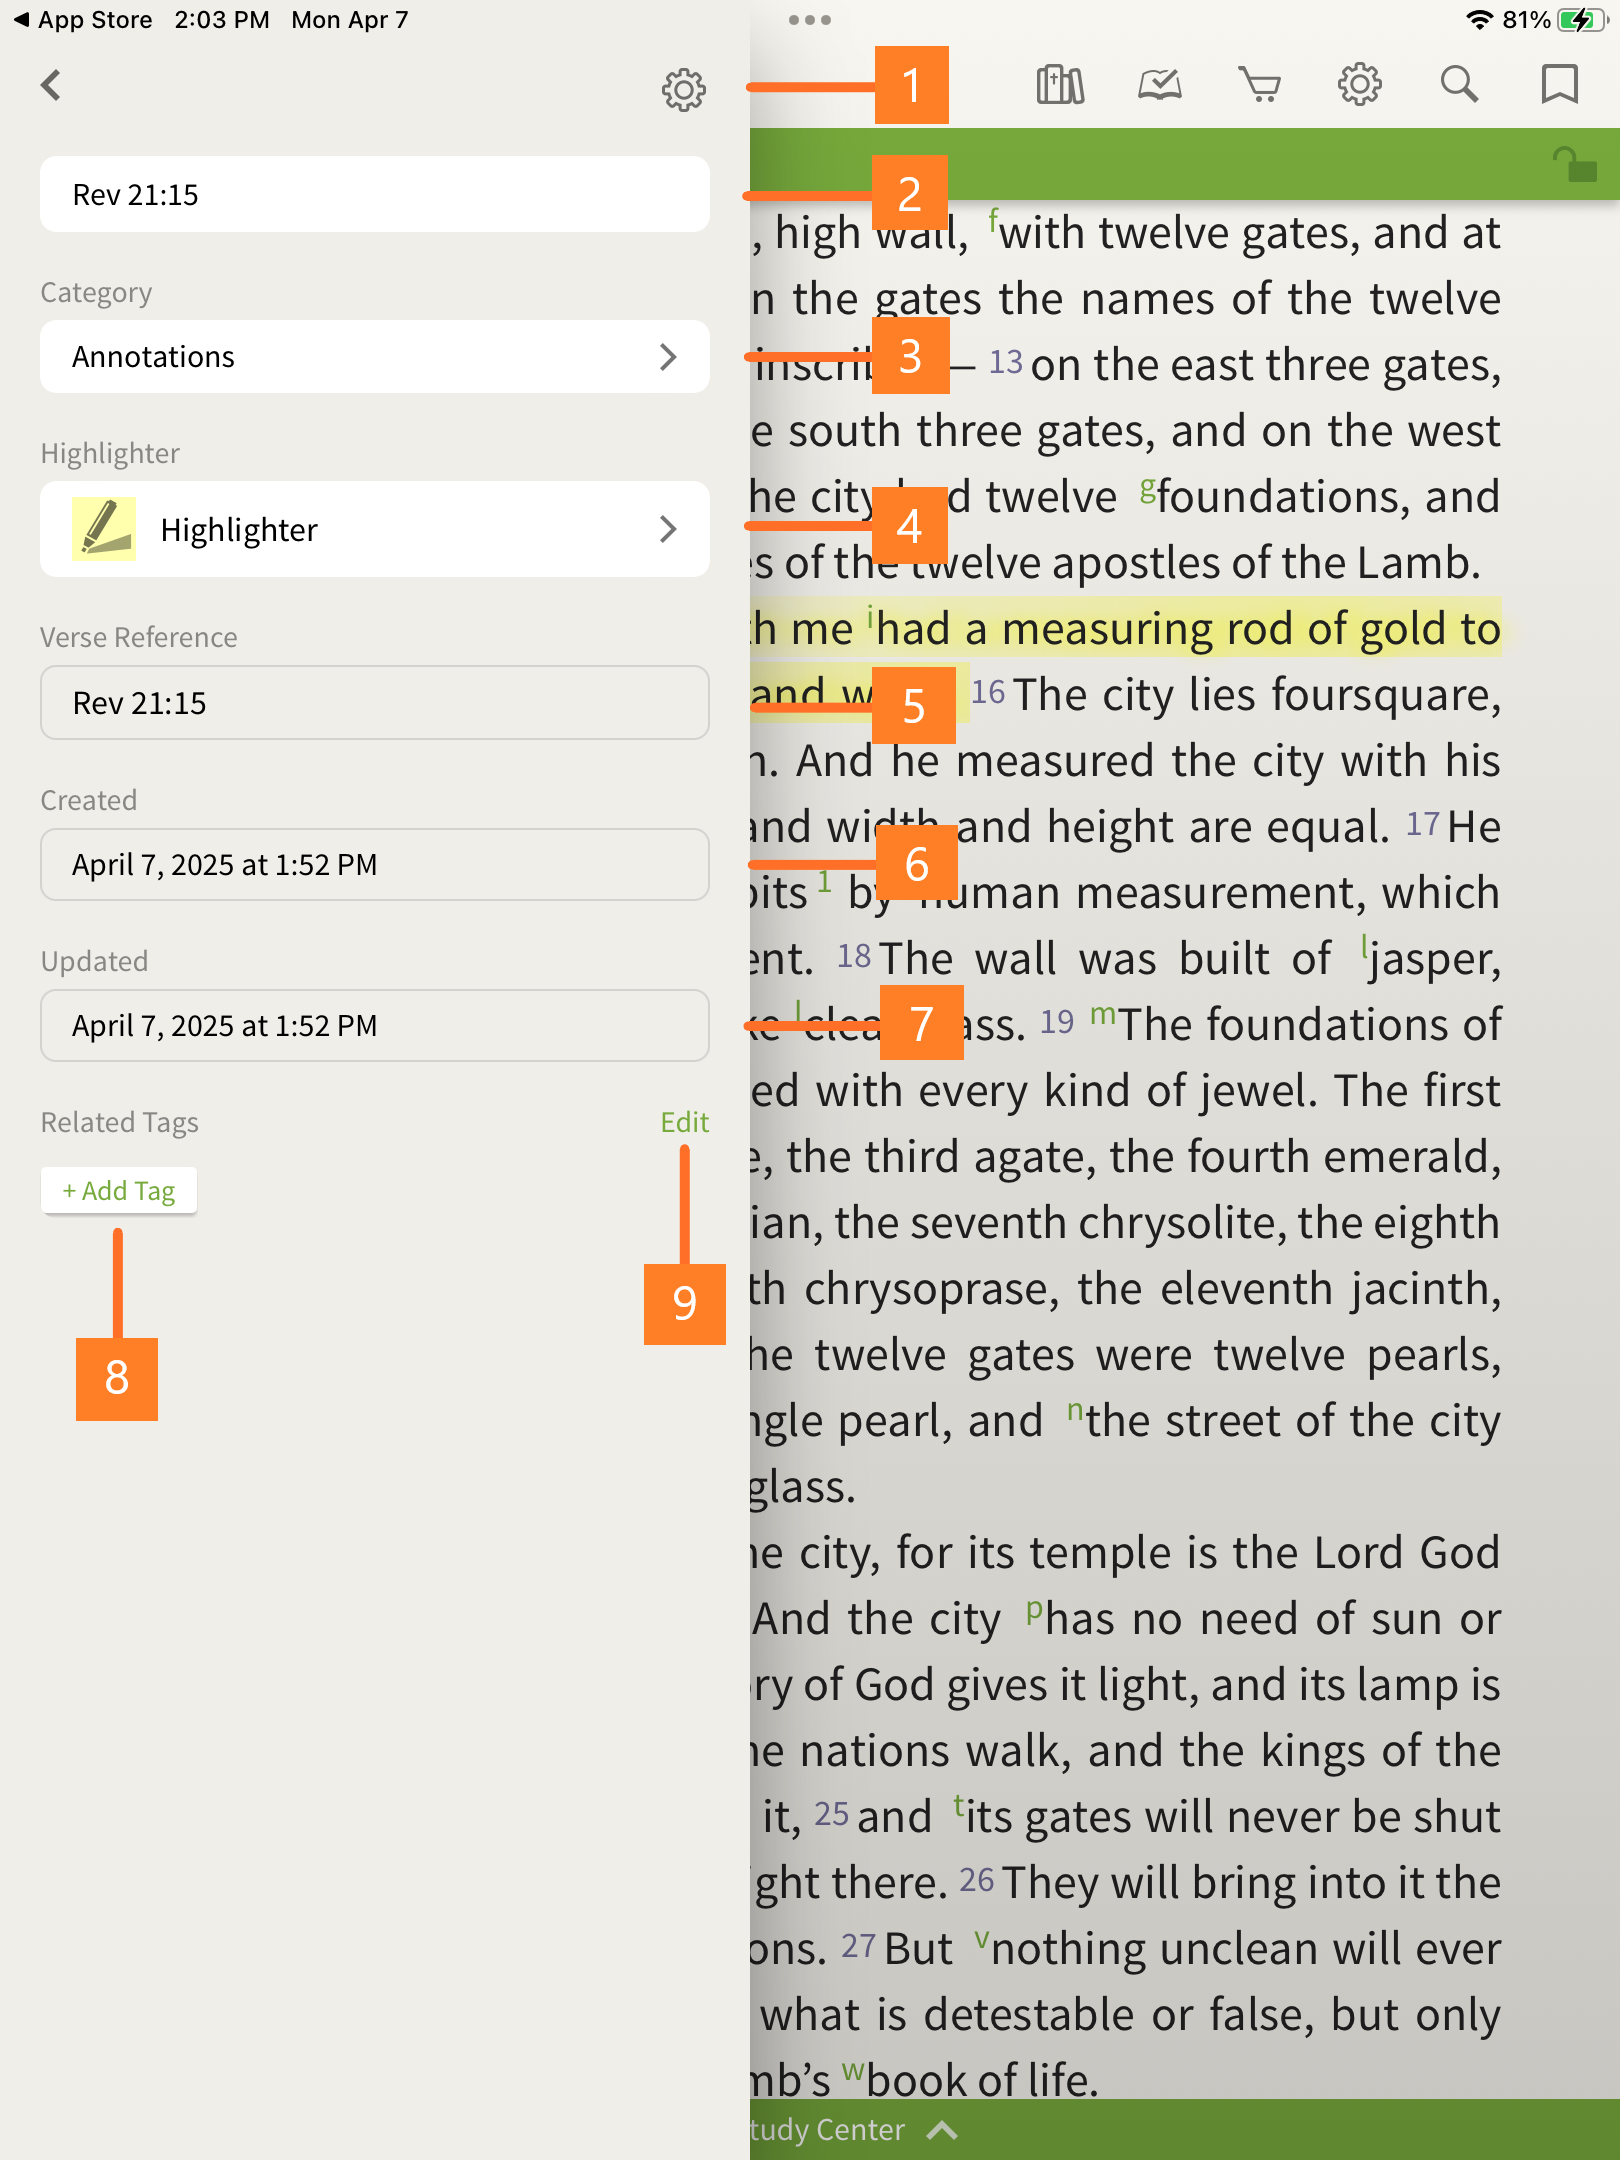Open the reading plan icon
The image size is (1620, 2160).
[1160, 85]
